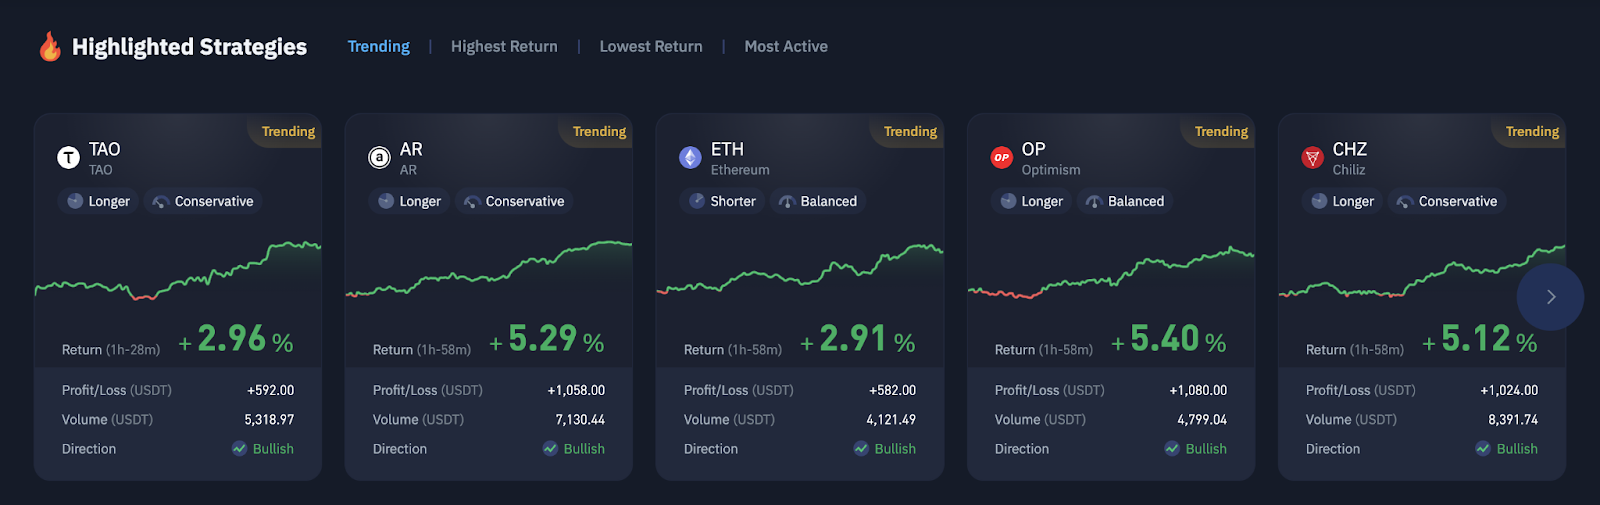Click the OP +5.40% return value
Viewport: 1600px width, 505px height.
pyautogui.click(x=1168, y=339)
